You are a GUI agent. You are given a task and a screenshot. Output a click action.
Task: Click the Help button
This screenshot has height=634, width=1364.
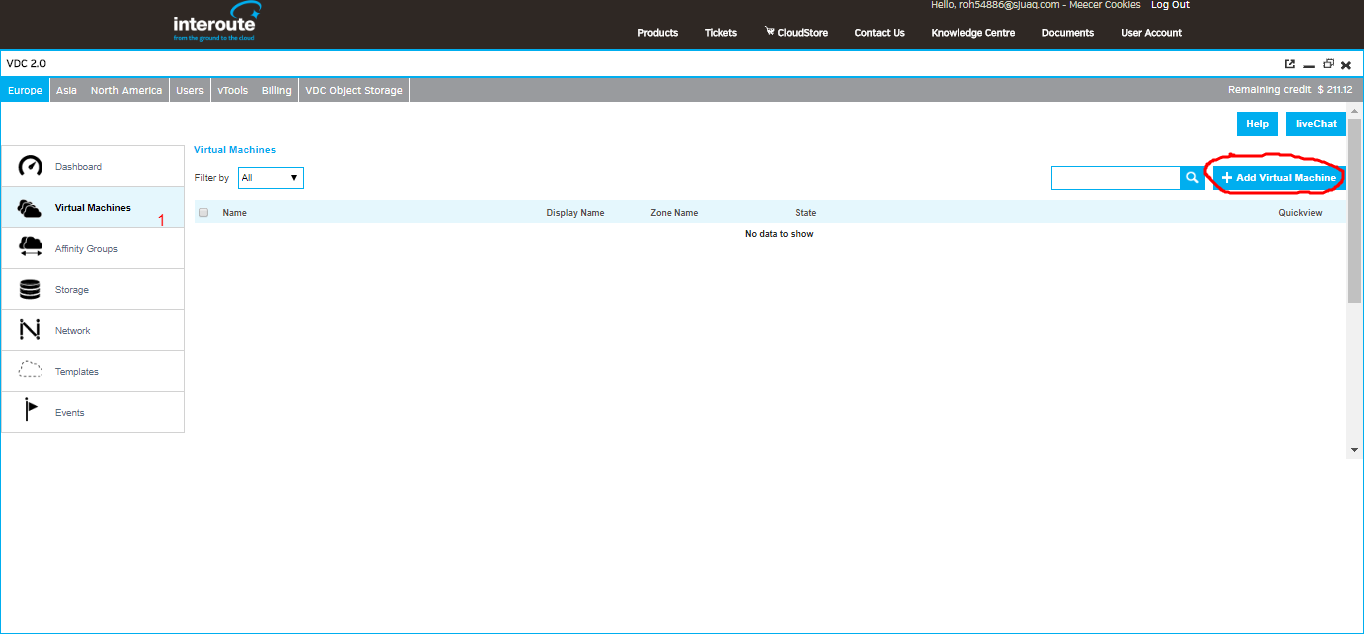click(x=1258, y=124)
